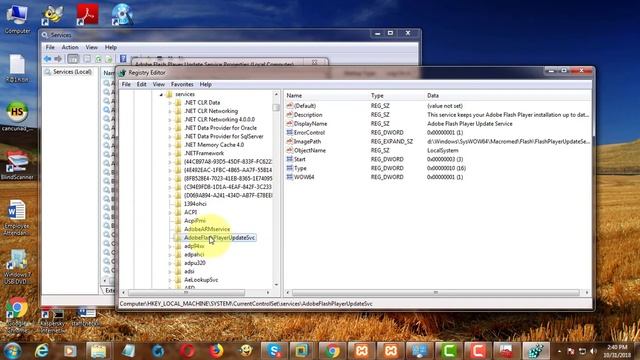Expand the .NETFramework key

tap(170, 153)
